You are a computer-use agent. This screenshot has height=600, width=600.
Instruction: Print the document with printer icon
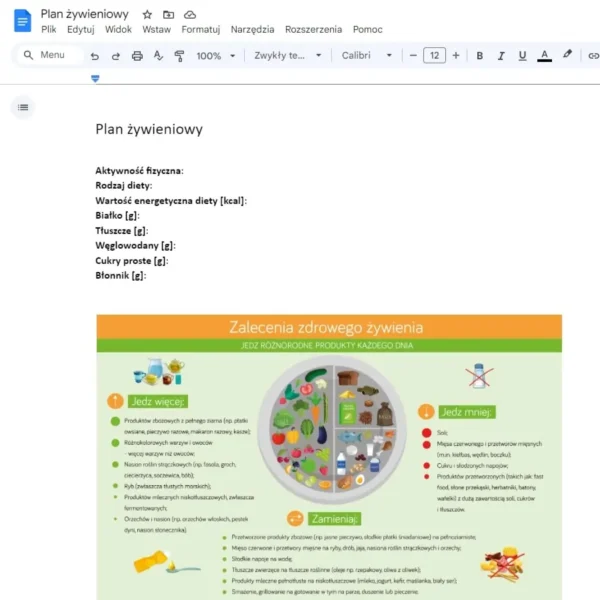pyautogui.click(x=137, y=56)
